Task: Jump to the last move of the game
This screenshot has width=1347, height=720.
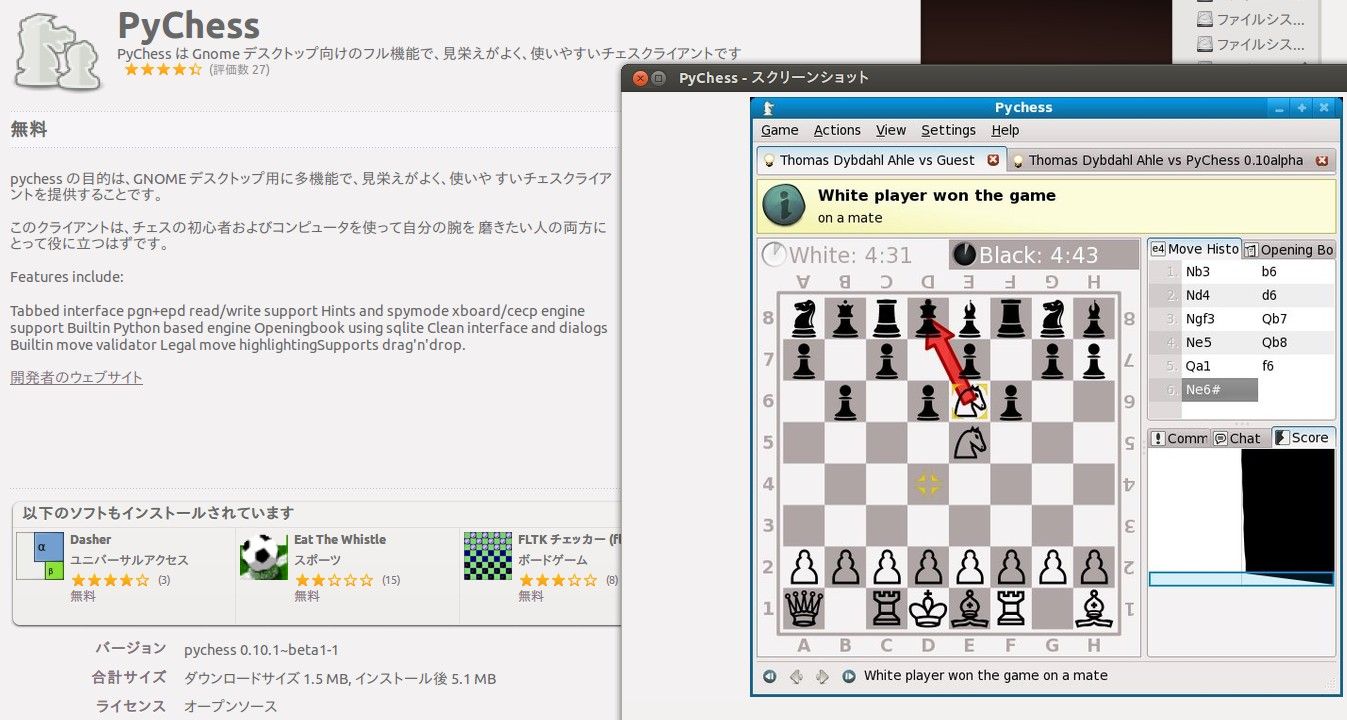Action: tap(849, 676)
